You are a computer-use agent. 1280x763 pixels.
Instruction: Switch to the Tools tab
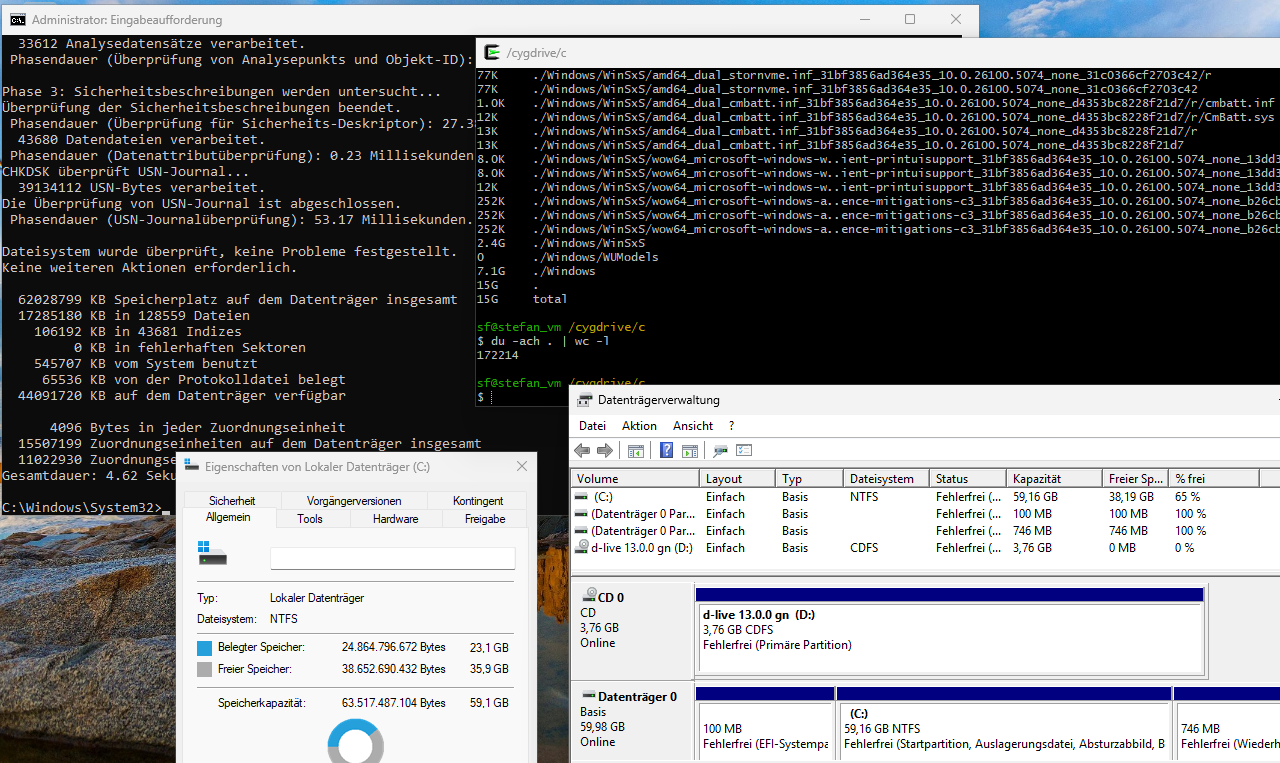tap(310, 519)
